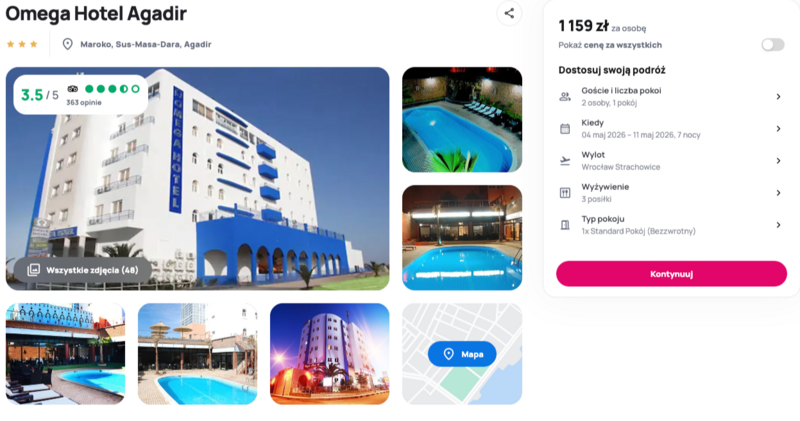Click the share icon next to hotel title
The height and width of the screenshot is (421, 800).
(x=509, y=13)
